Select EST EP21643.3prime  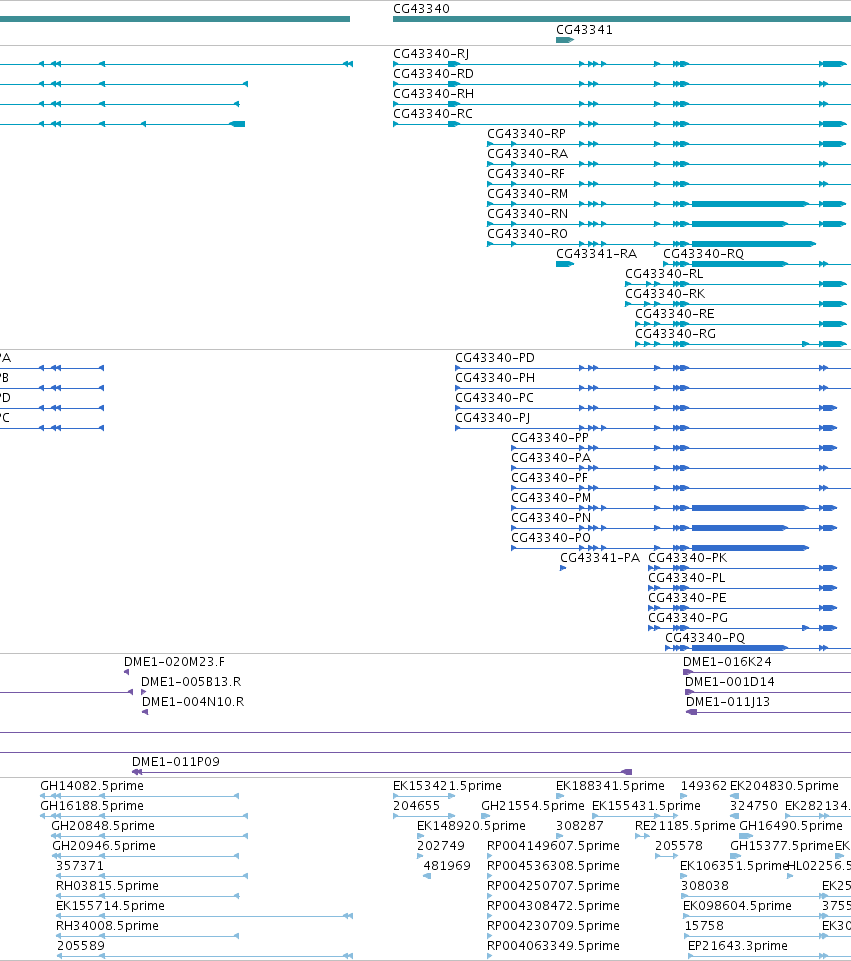(x=738, y=946)
